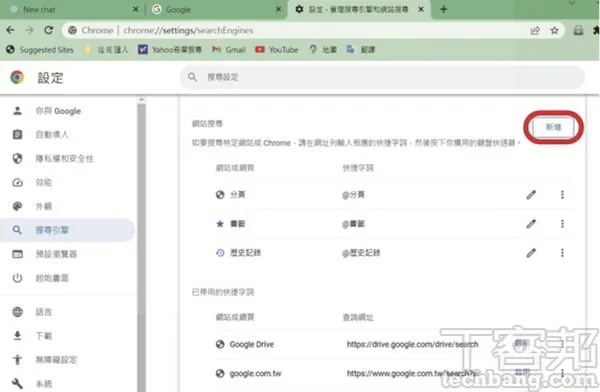Open the new tab plus button
The width and height of the screenshot is (600, 392).
(x=443, y=9)
